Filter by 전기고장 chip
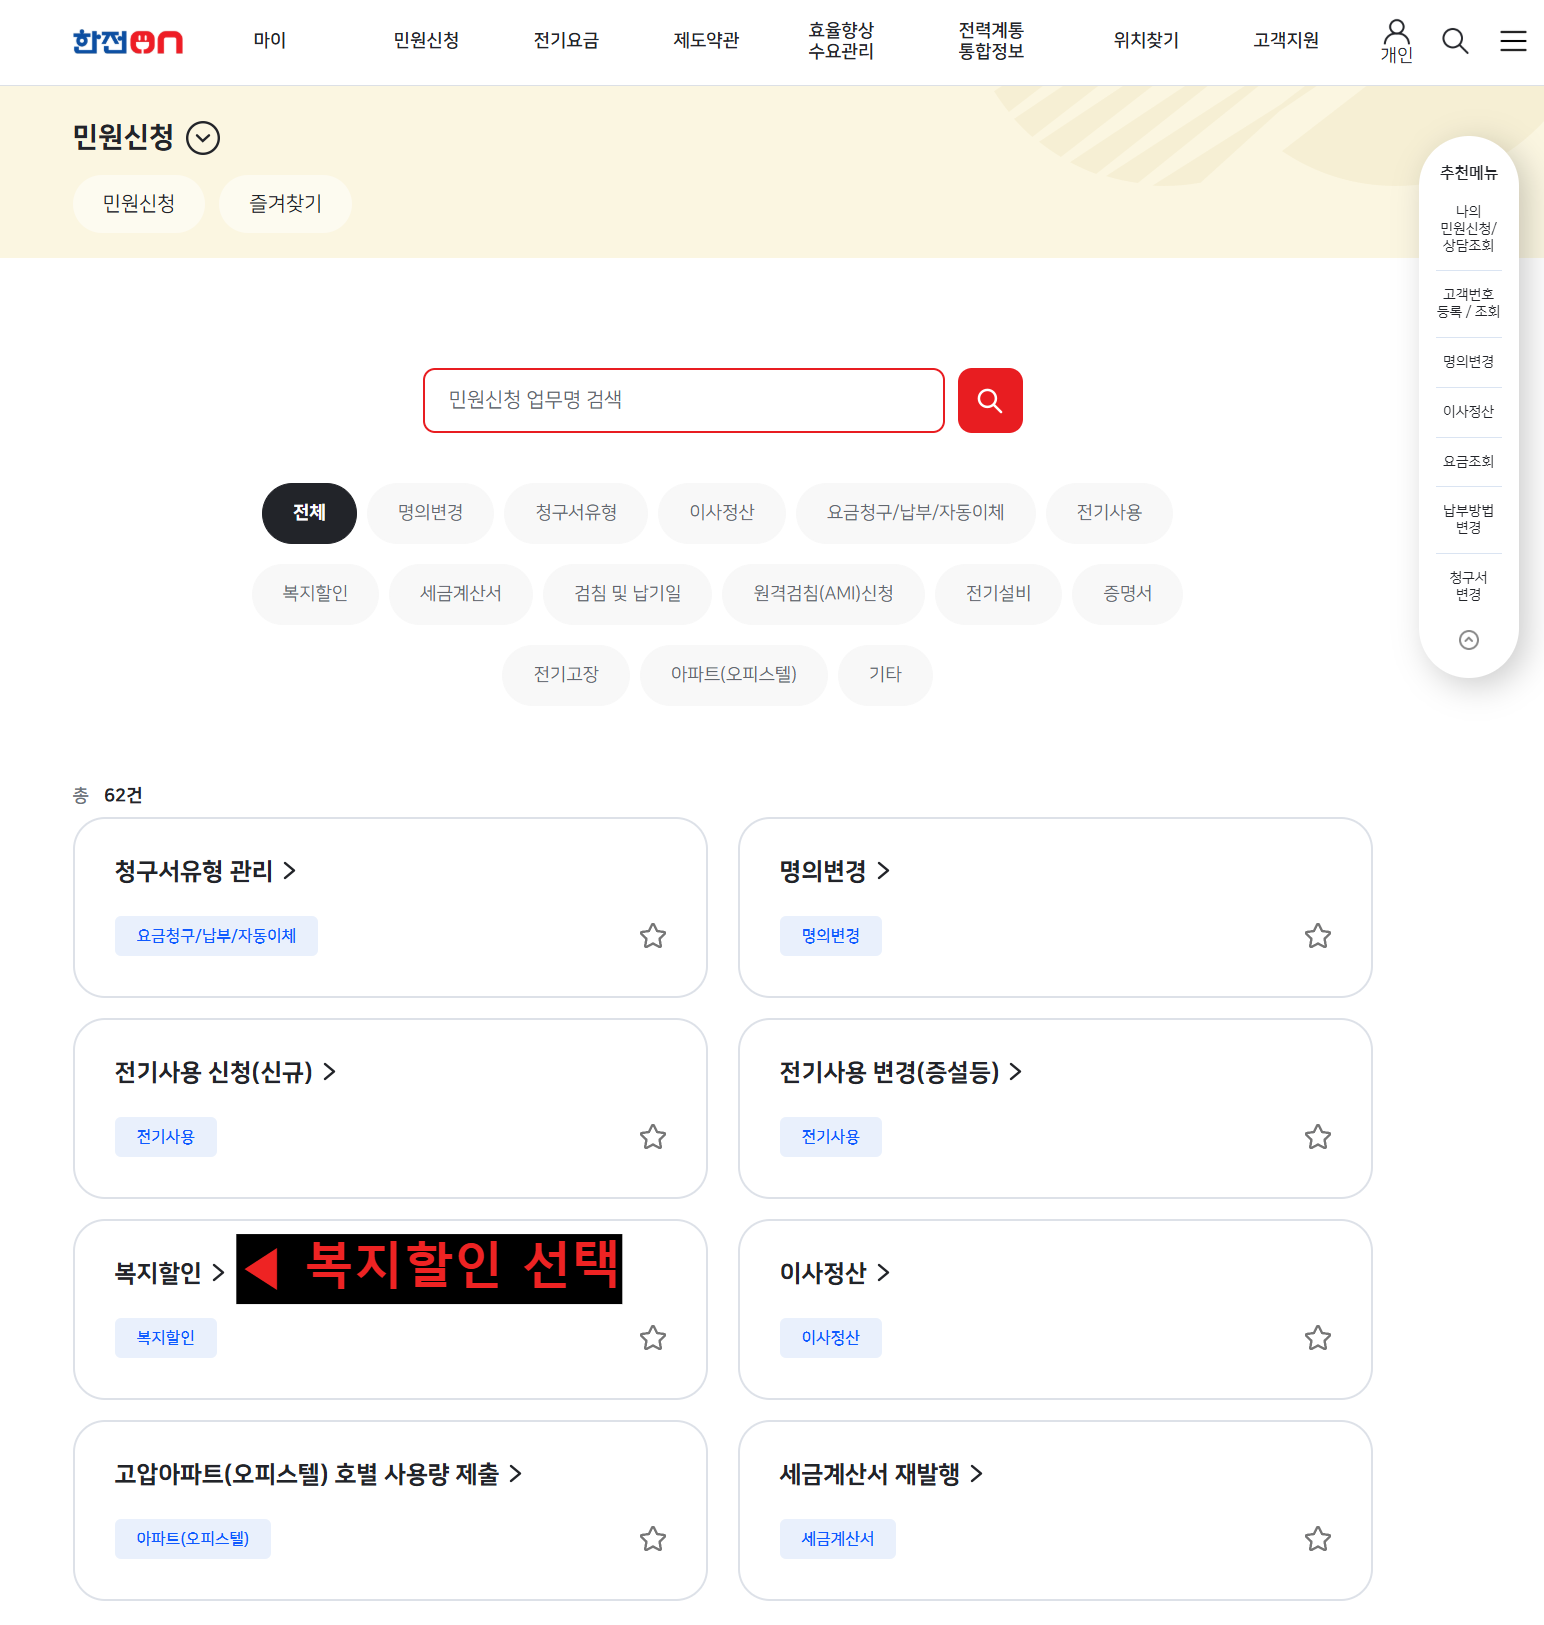Viewport: 1544px width, 1625px height. coord(566,675)
